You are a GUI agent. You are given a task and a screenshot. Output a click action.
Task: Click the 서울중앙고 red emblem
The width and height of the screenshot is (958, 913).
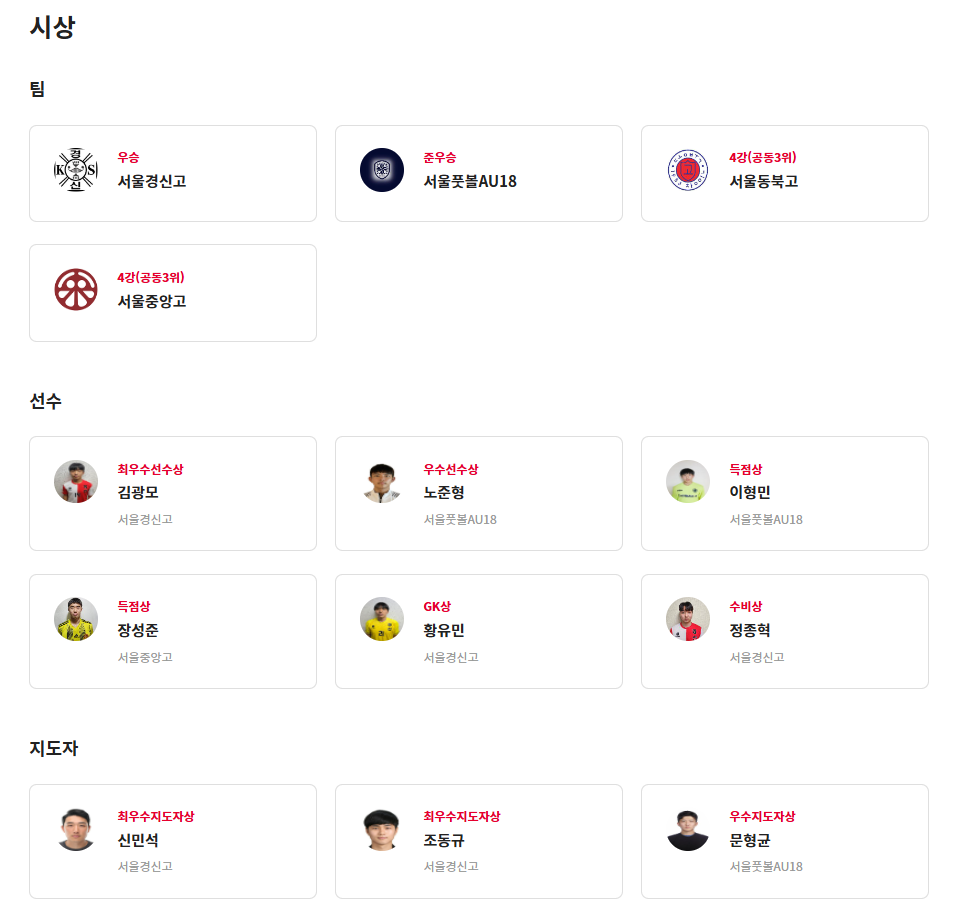(76, 290)
